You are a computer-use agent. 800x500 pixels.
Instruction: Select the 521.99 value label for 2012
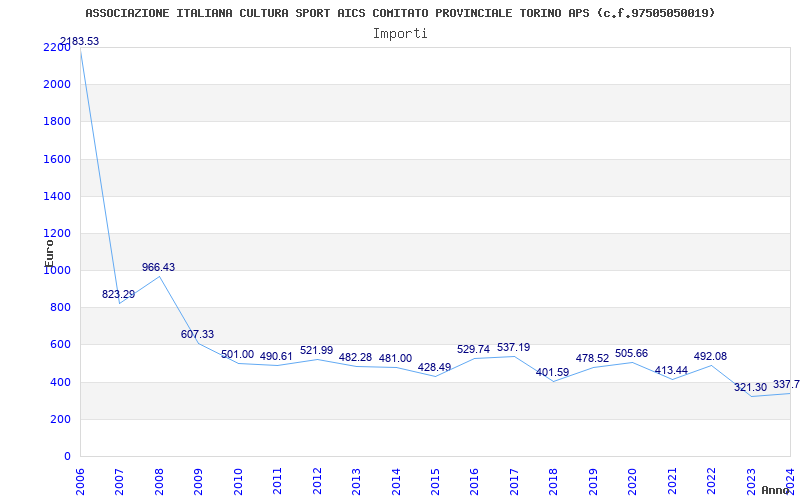tap(316, 350)
